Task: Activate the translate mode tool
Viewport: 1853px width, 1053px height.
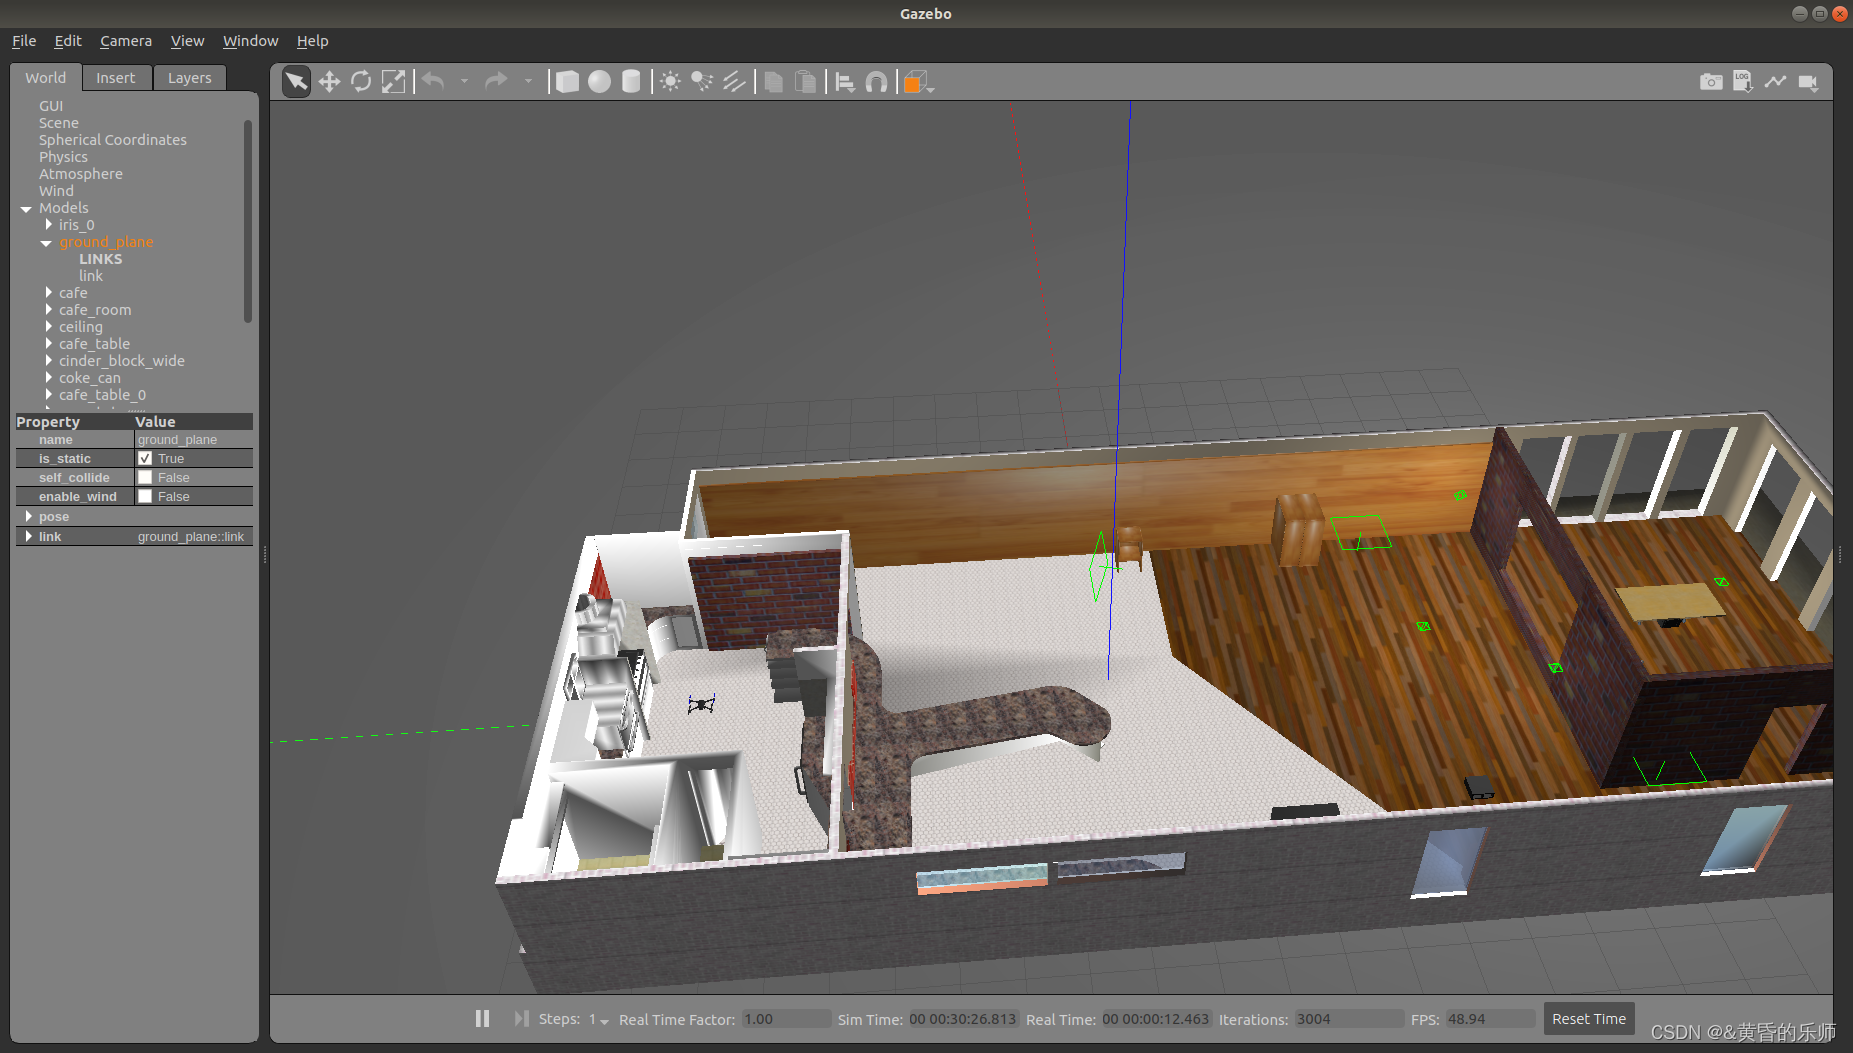Action: coord(329,82)
